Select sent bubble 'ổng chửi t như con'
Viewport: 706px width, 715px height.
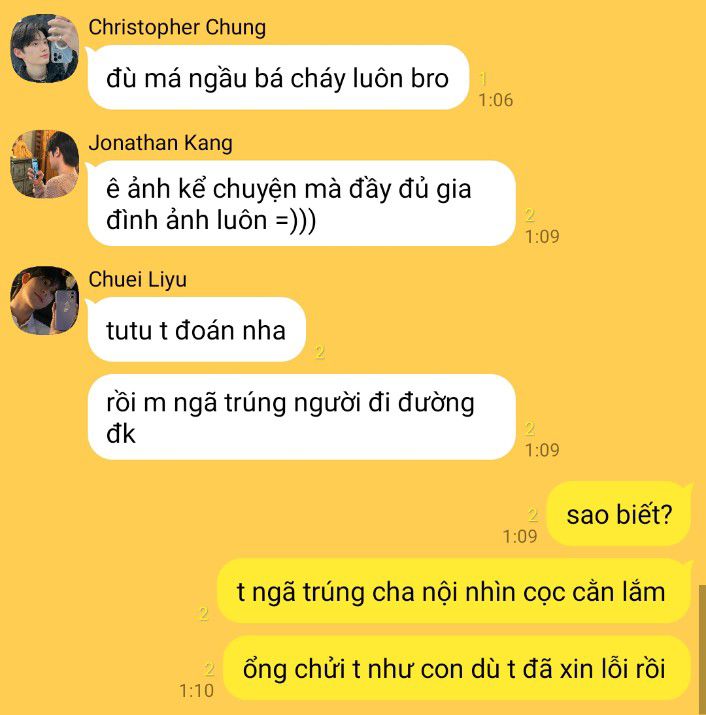(457, 668)
